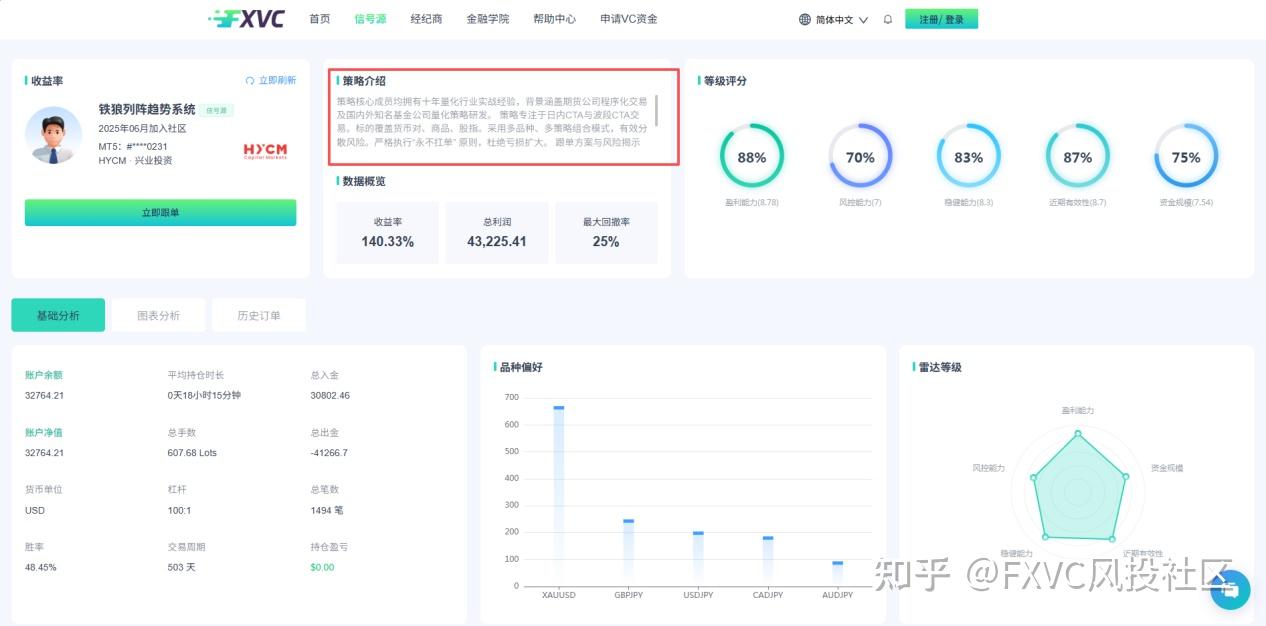Open the notification bell

point(887,18)
